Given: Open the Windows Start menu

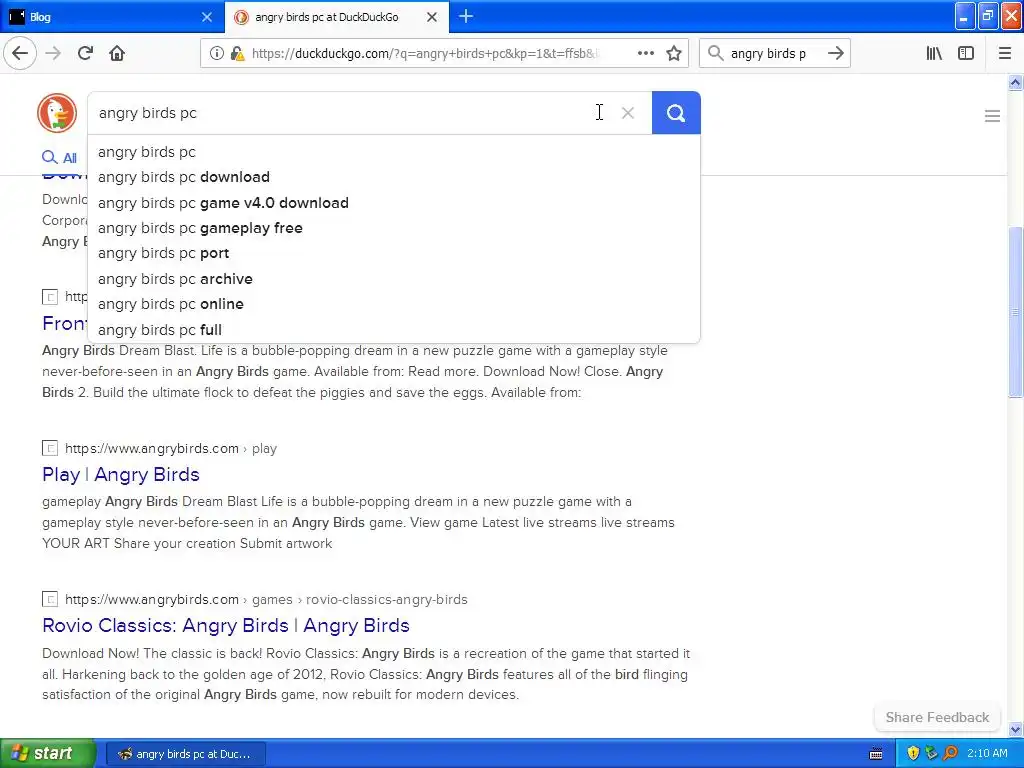Looking at the screenshot, I should tap(48, 754).
